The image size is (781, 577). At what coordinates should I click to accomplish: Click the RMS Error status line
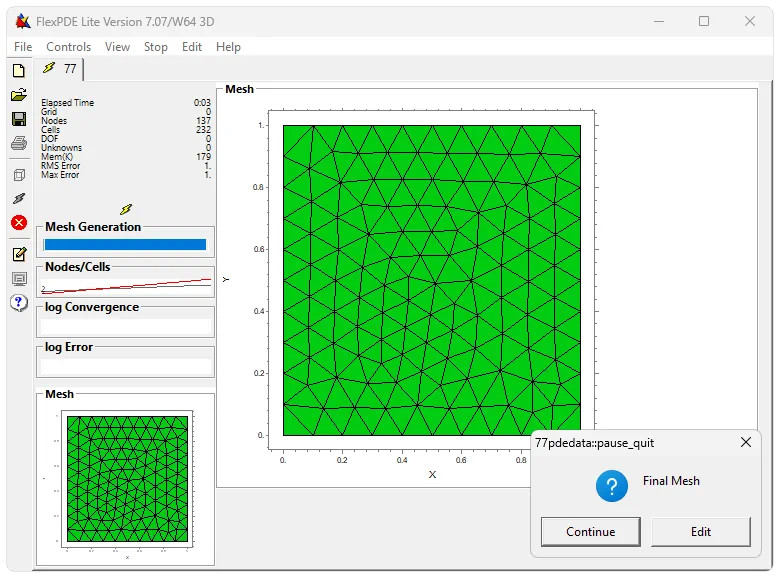tap(126, 165)
